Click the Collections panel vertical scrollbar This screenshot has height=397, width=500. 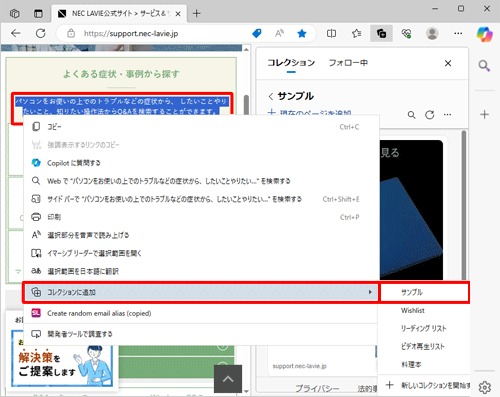click(464, 205)
